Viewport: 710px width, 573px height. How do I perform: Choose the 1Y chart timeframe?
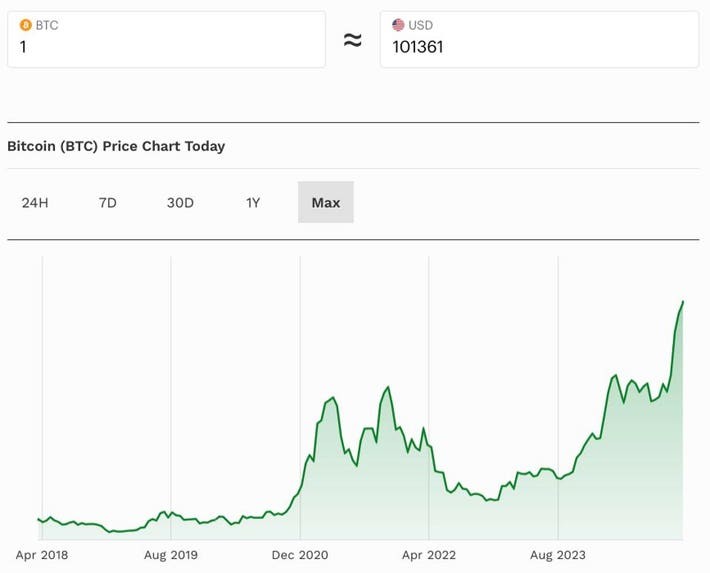tap(253, 203)
